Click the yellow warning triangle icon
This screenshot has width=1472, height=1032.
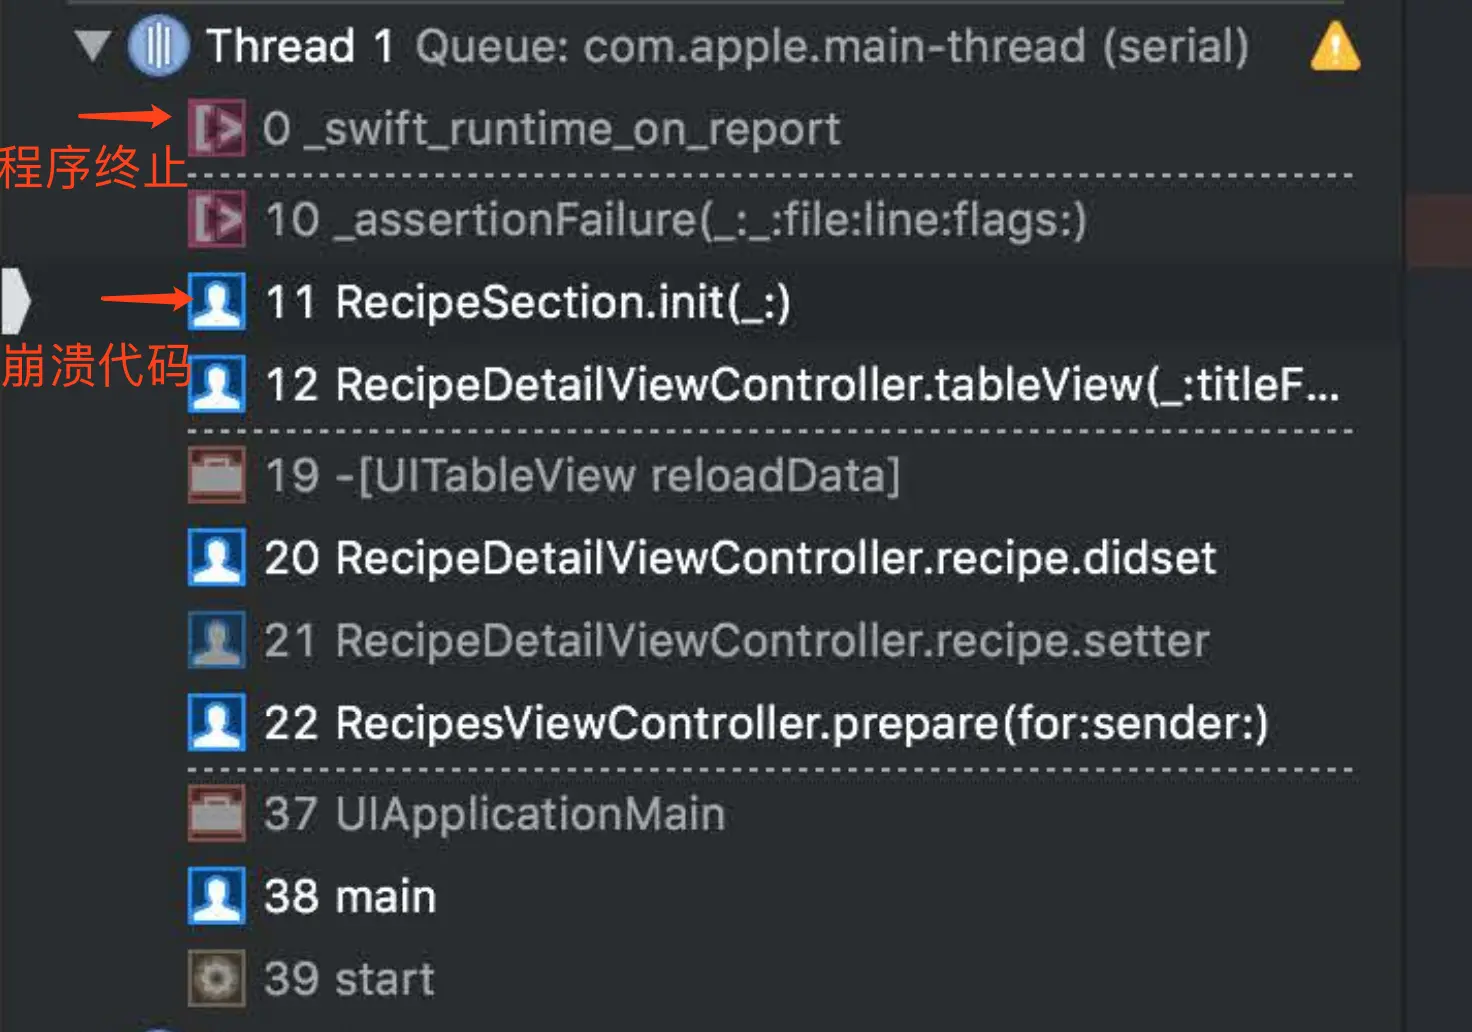[1335, 48]
